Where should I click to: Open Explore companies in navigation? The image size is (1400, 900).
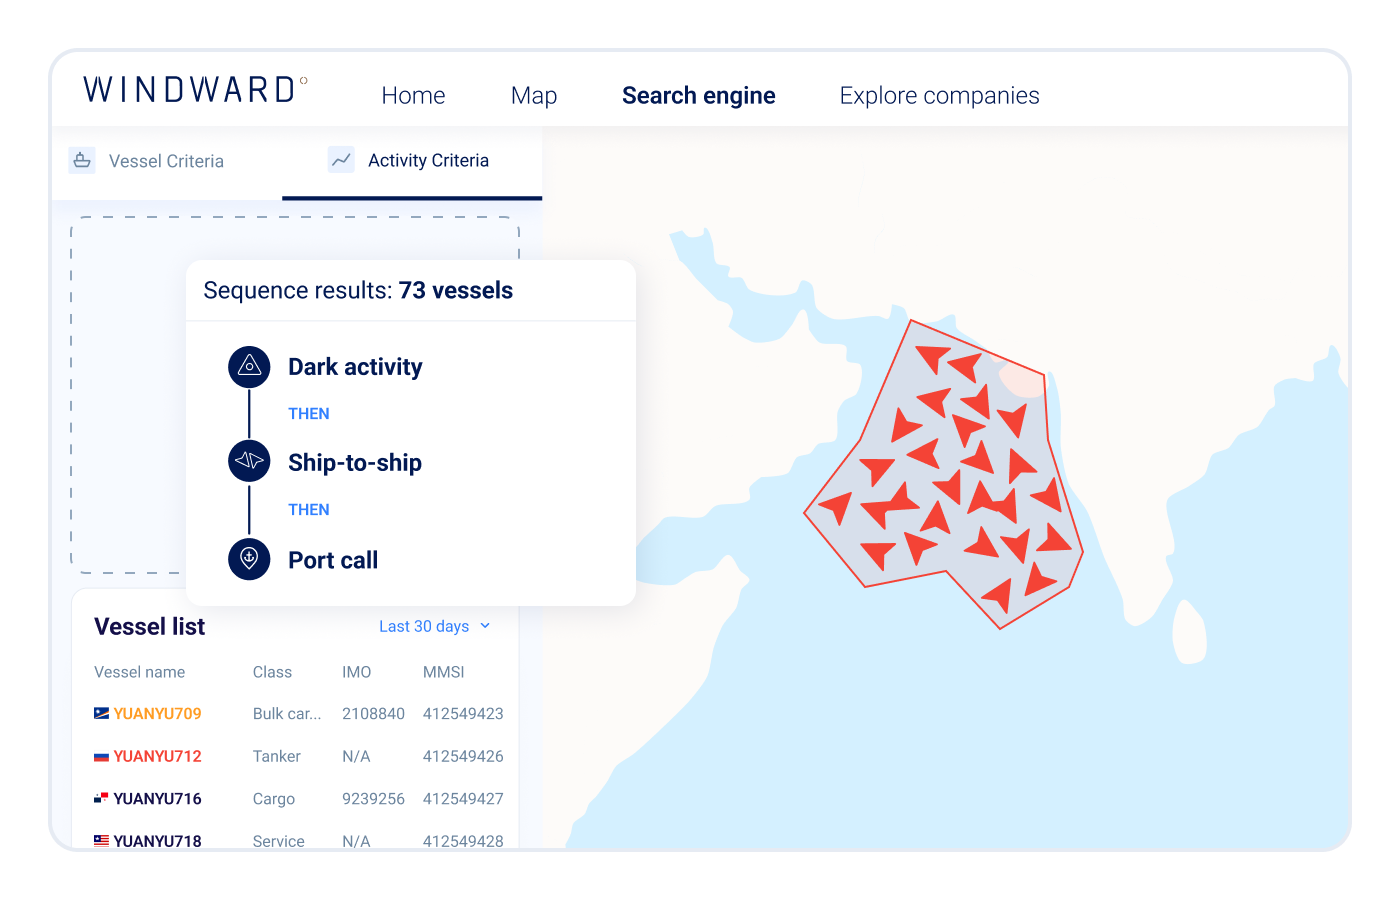click(x=939, y=96)
